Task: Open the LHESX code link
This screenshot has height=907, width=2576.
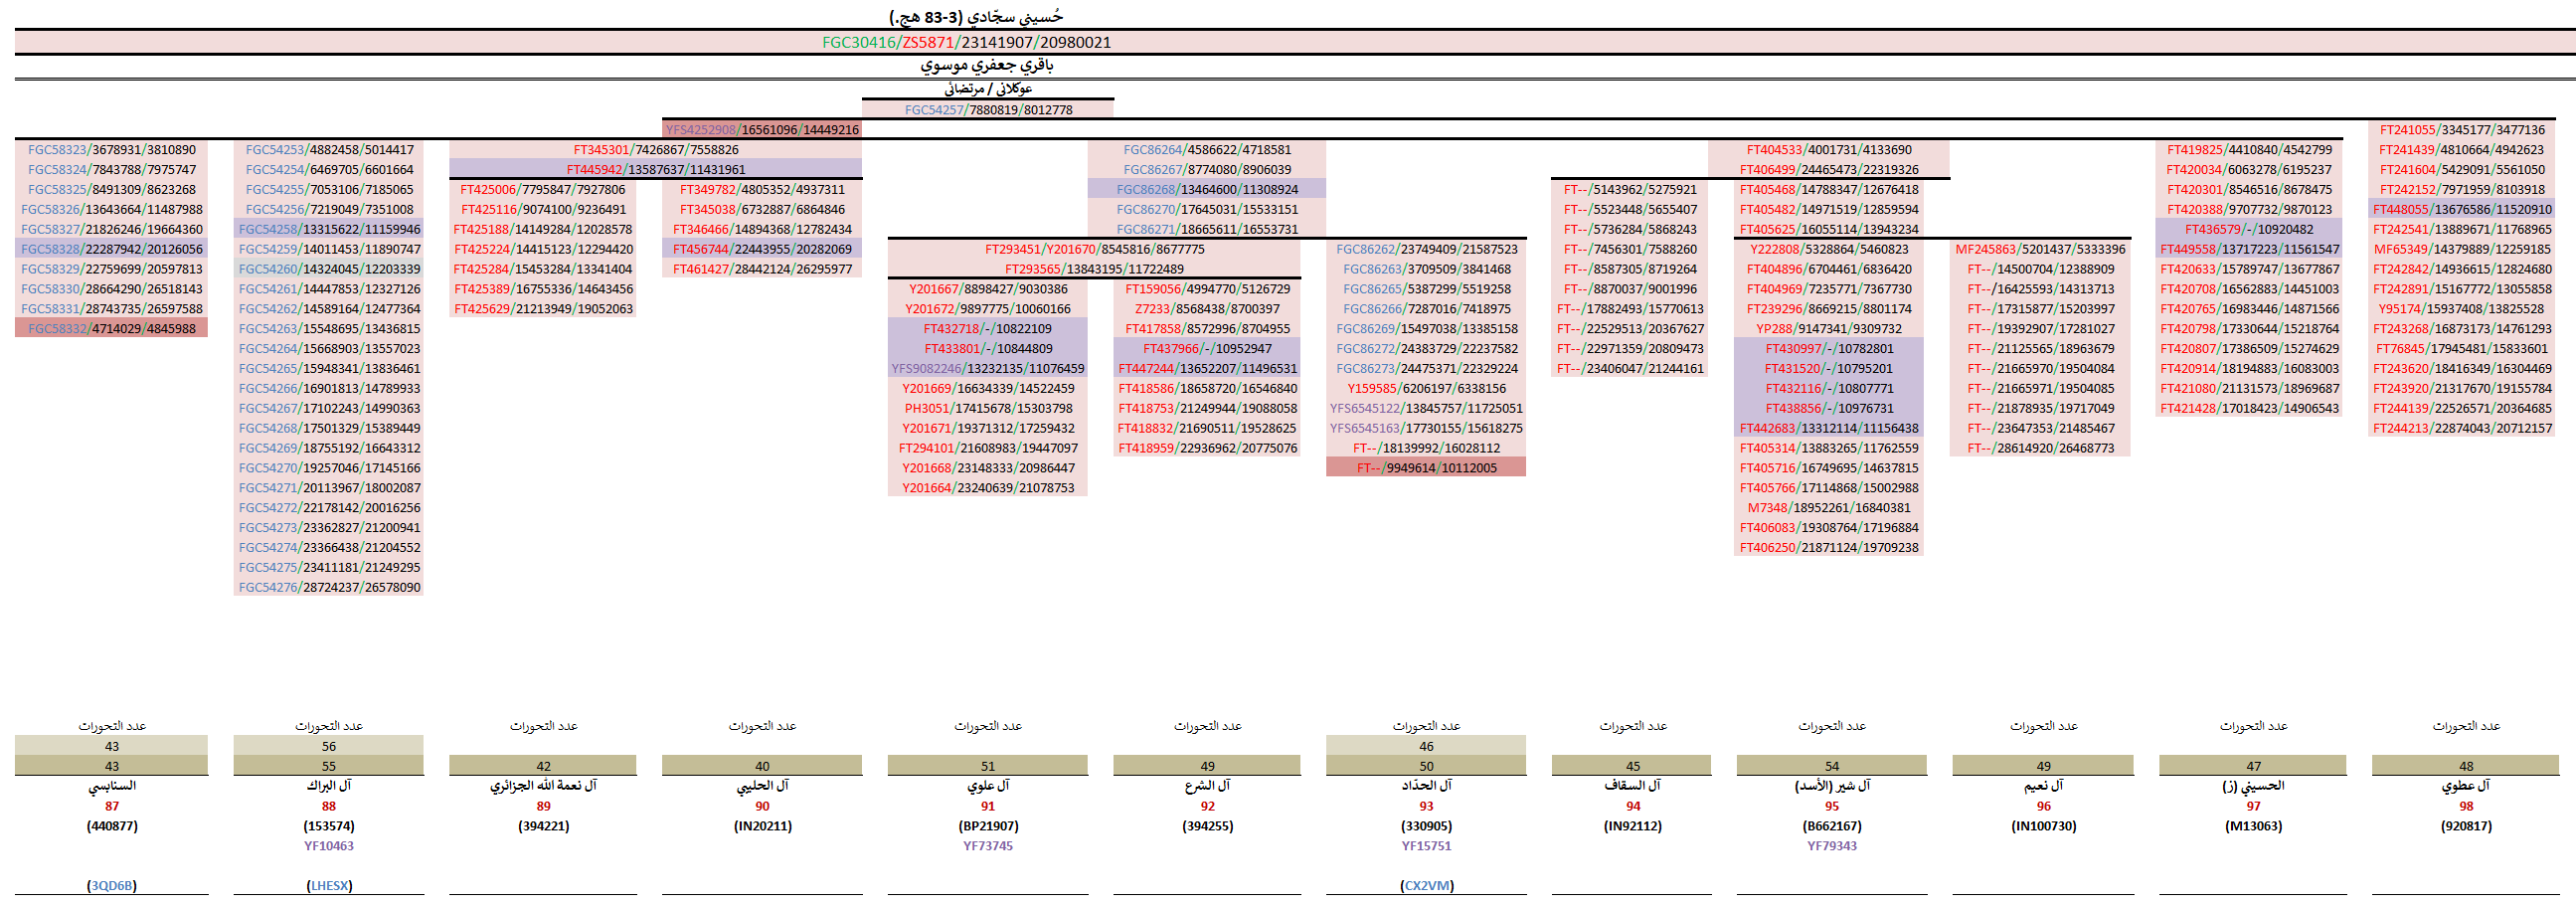Action: tap(329, 885)
